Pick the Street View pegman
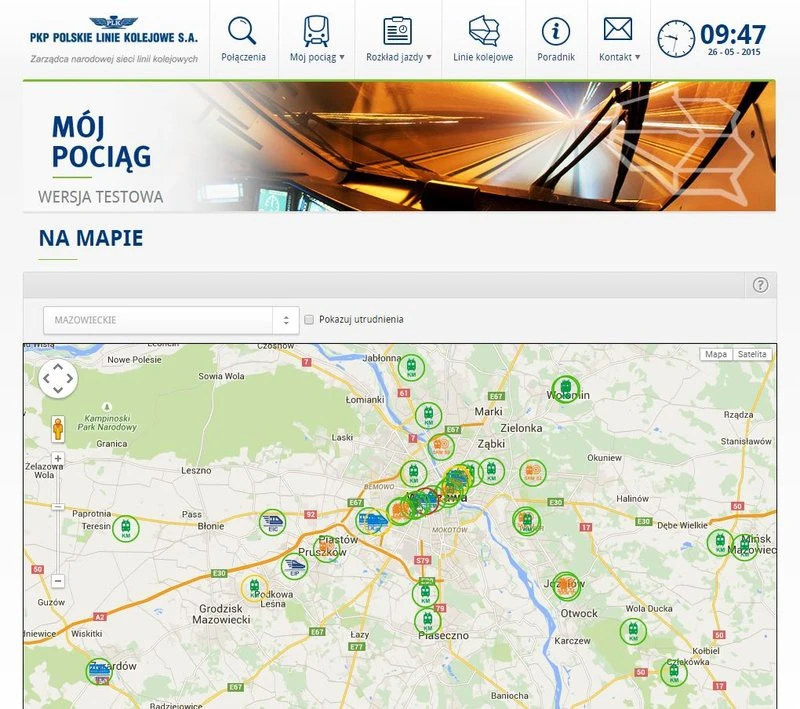800x709 pixels. click(x=58, y=428)
